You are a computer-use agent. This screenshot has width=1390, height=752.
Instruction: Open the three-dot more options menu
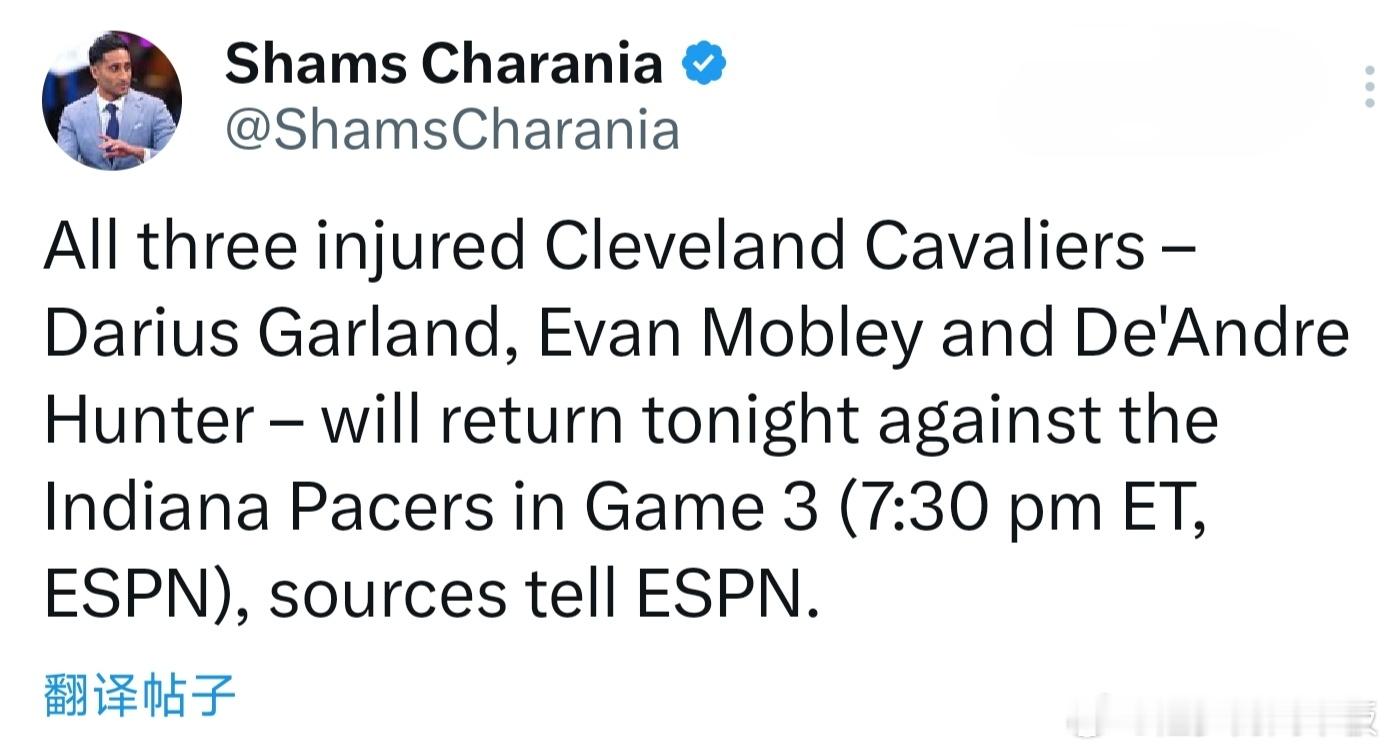tap(1369, 88)
